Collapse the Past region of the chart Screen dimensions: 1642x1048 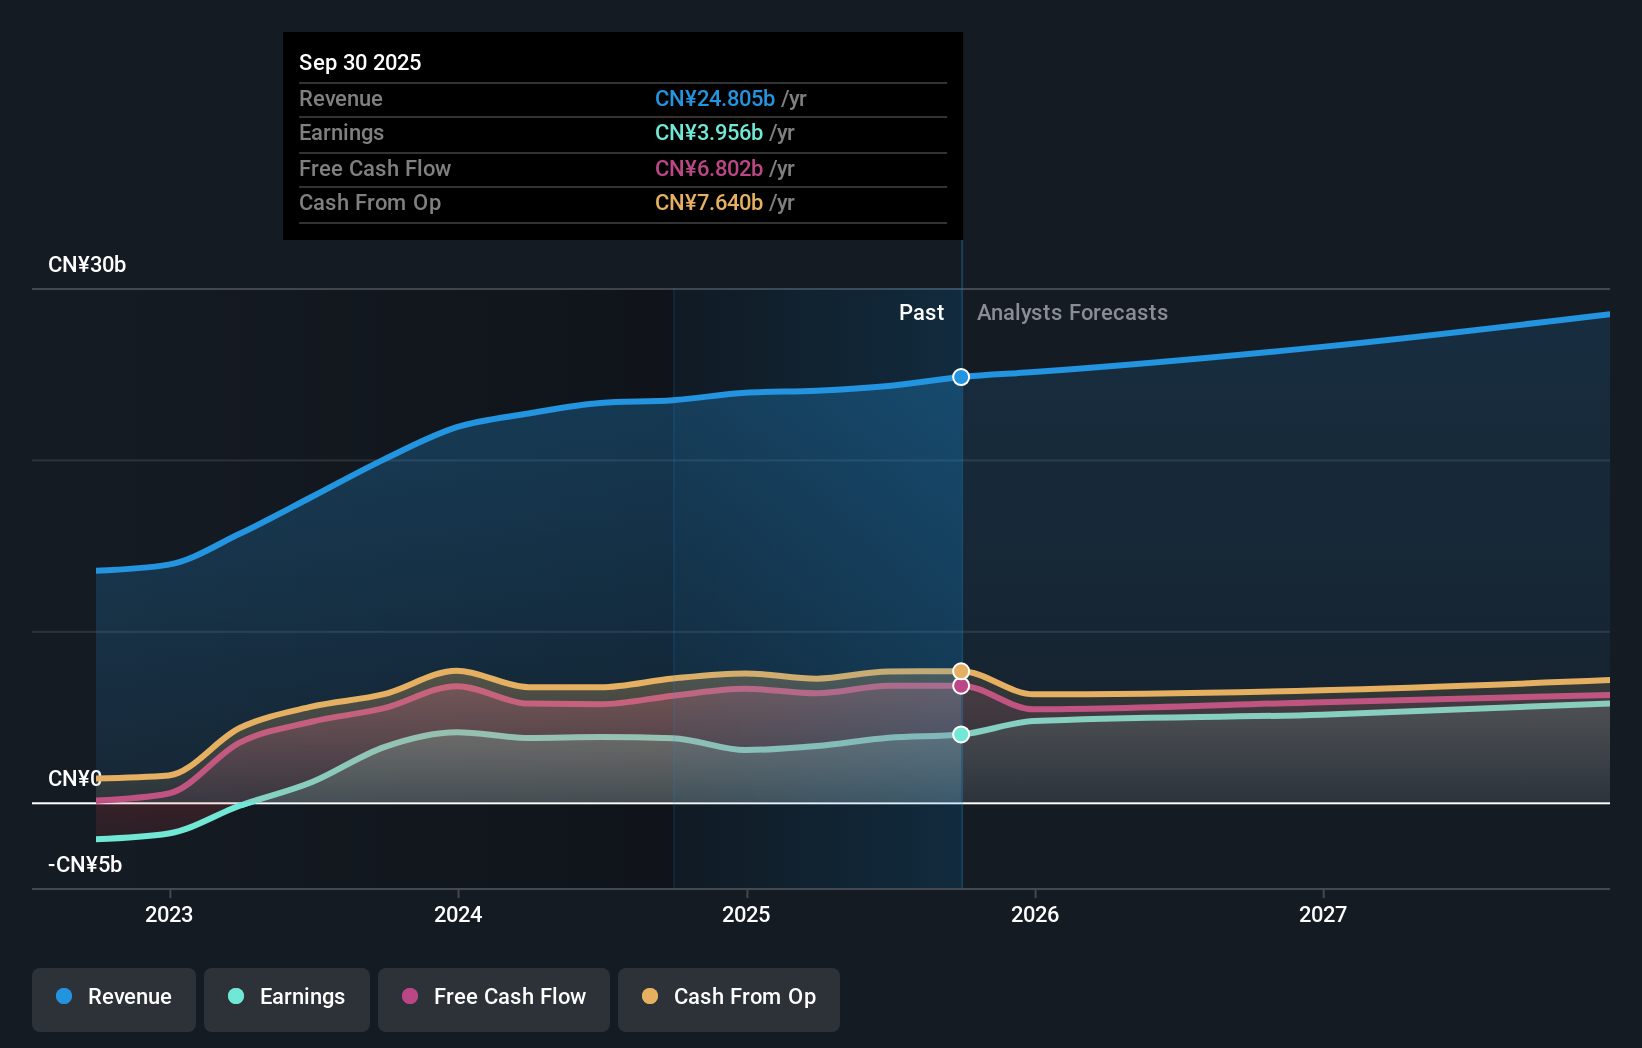pyautogui.click(x=921, y=312)
